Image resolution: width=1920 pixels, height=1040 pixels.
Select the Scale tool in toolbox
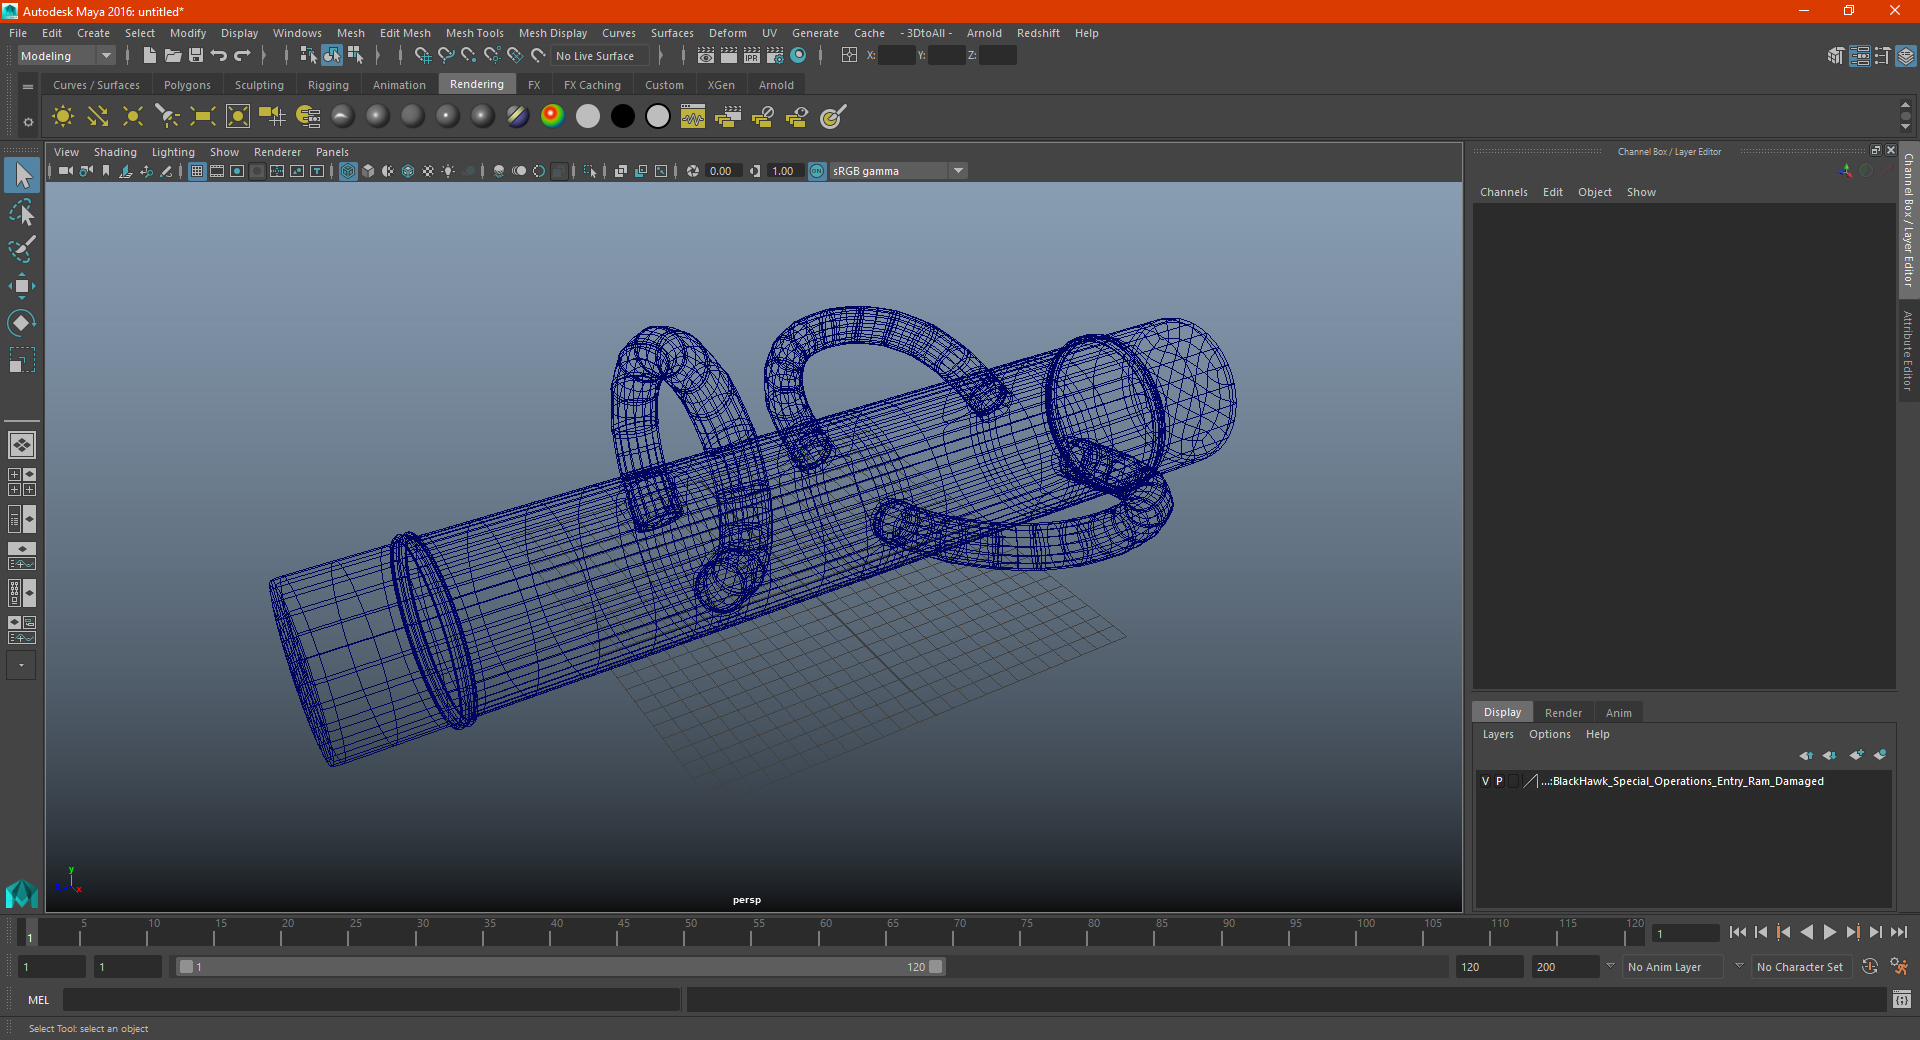[x=22, y=359]
